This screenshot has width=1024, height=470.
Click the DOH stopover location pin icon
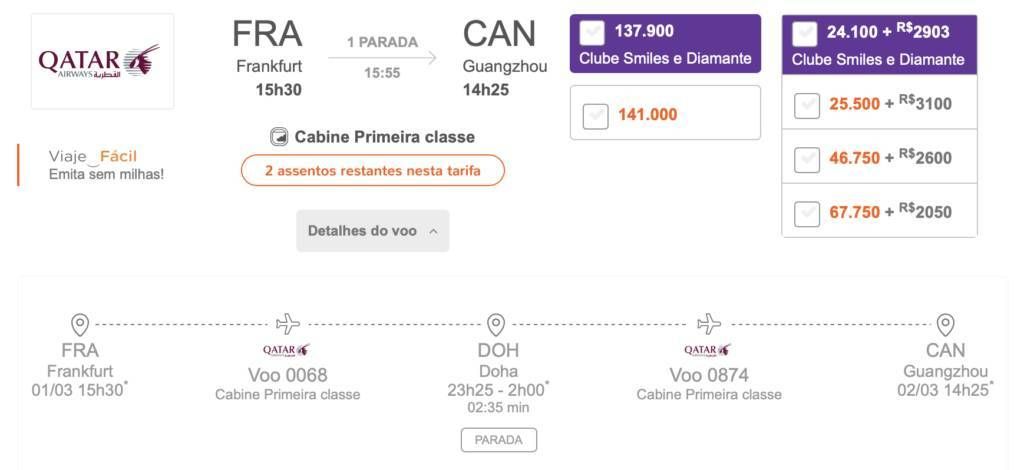(x=496, y=324)
